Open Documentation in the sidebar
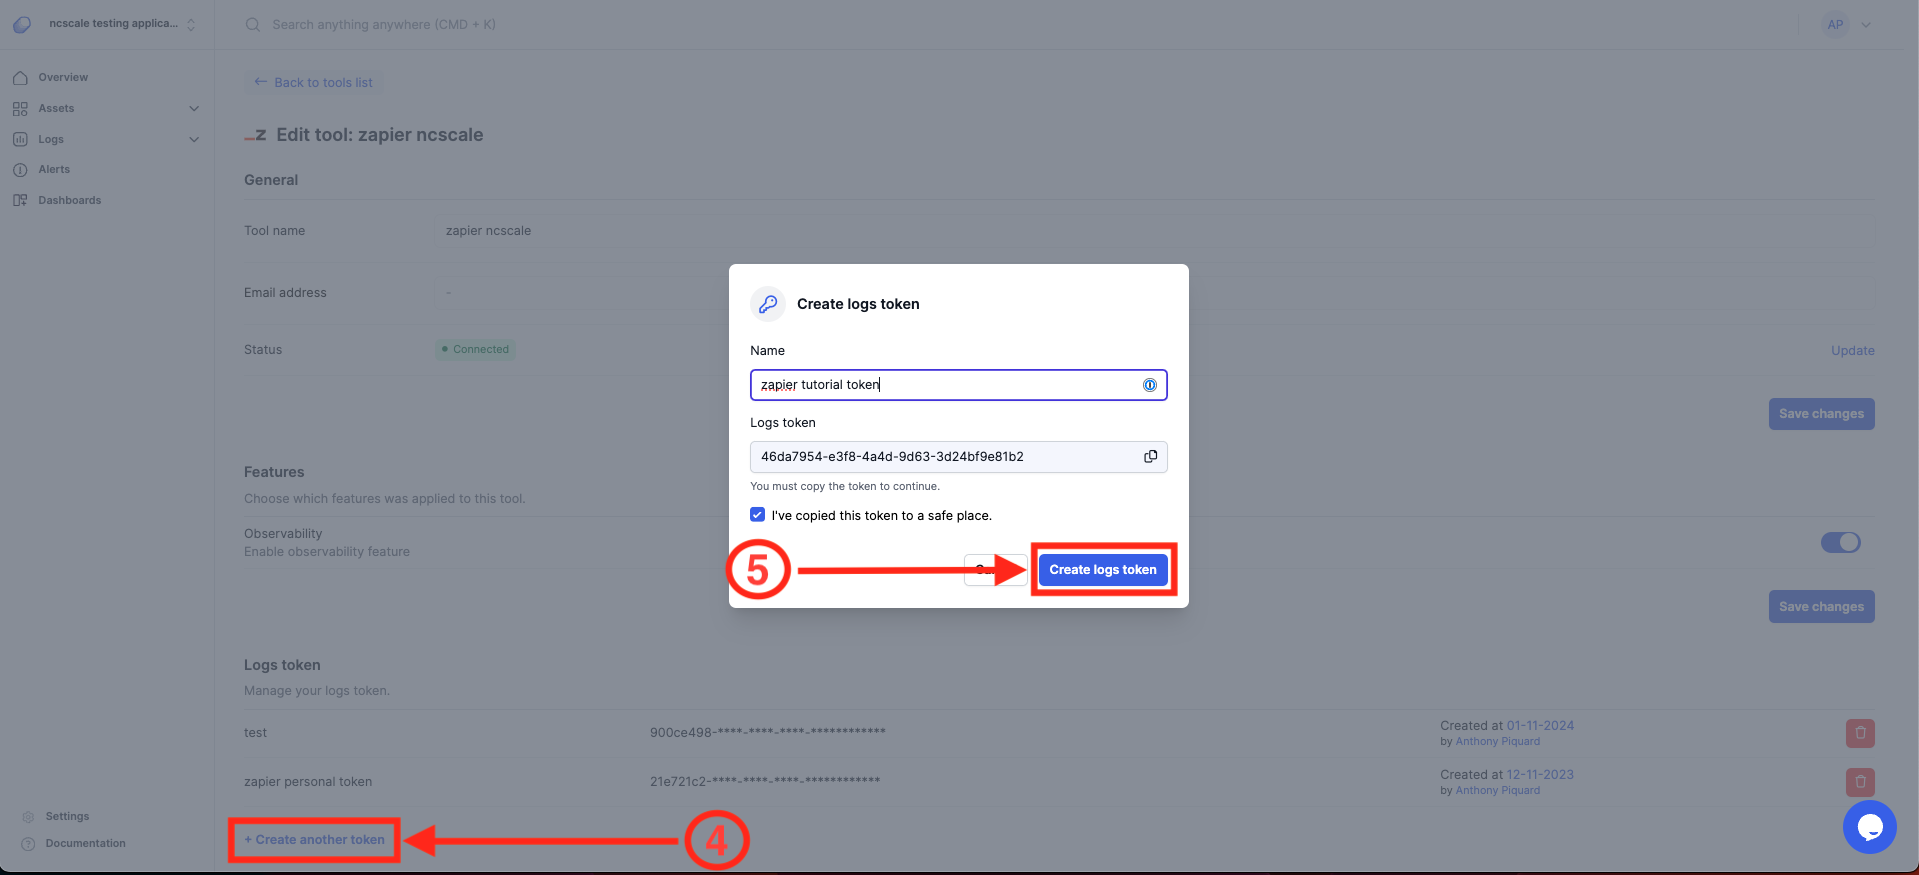The image size is (1919, 875). pyautogui.click(x=85, y=844)
